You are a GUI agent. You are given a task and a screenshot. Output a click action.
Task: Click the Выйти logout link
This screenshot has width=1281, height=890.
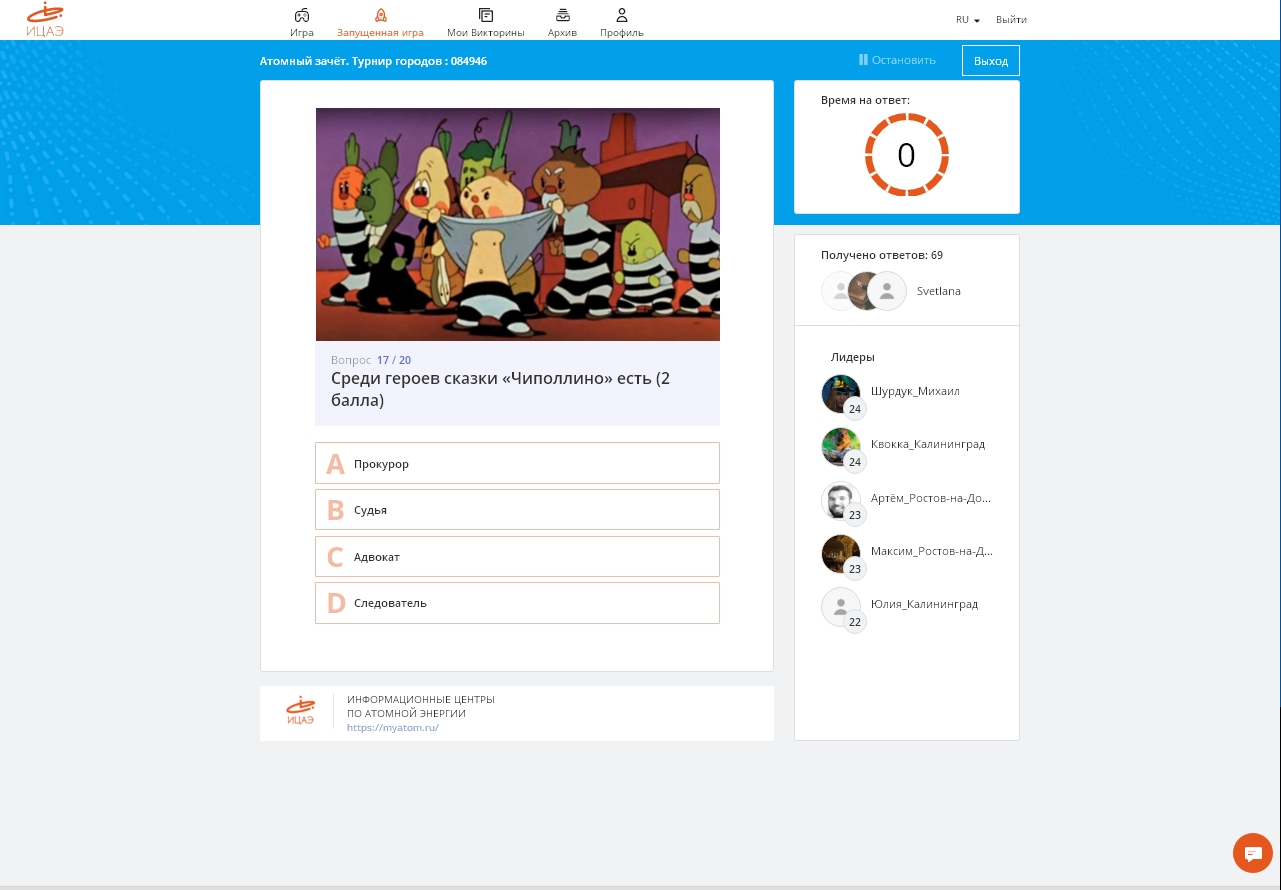(1011, 20)
